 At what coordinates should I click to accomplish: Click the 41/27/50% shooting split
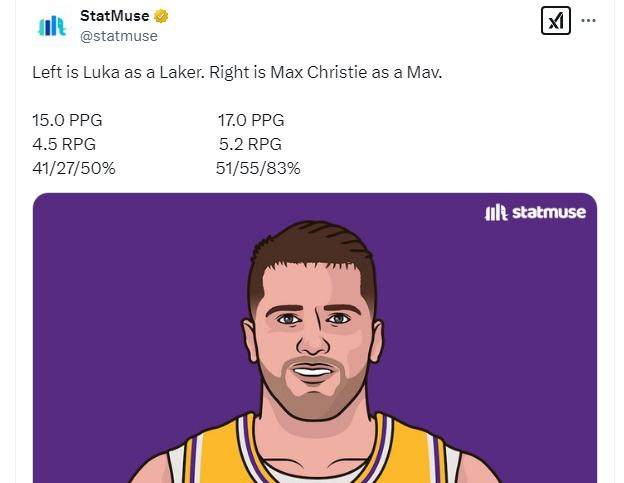pyautogui.click(x=74, y=168)
